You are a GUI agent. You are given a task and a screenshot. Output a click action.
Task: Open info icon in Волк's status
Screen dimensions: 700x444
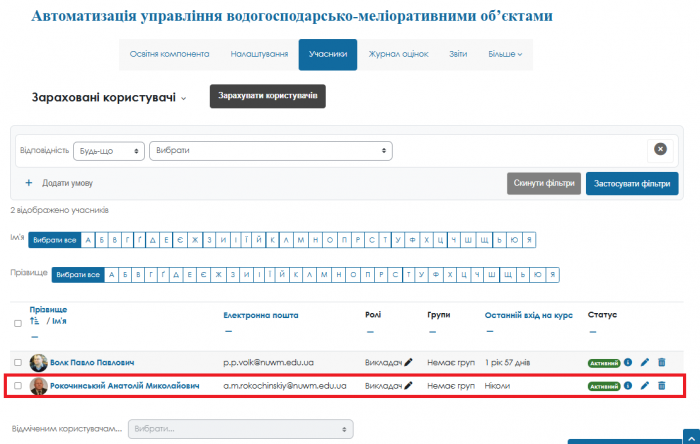click(628, 361)
